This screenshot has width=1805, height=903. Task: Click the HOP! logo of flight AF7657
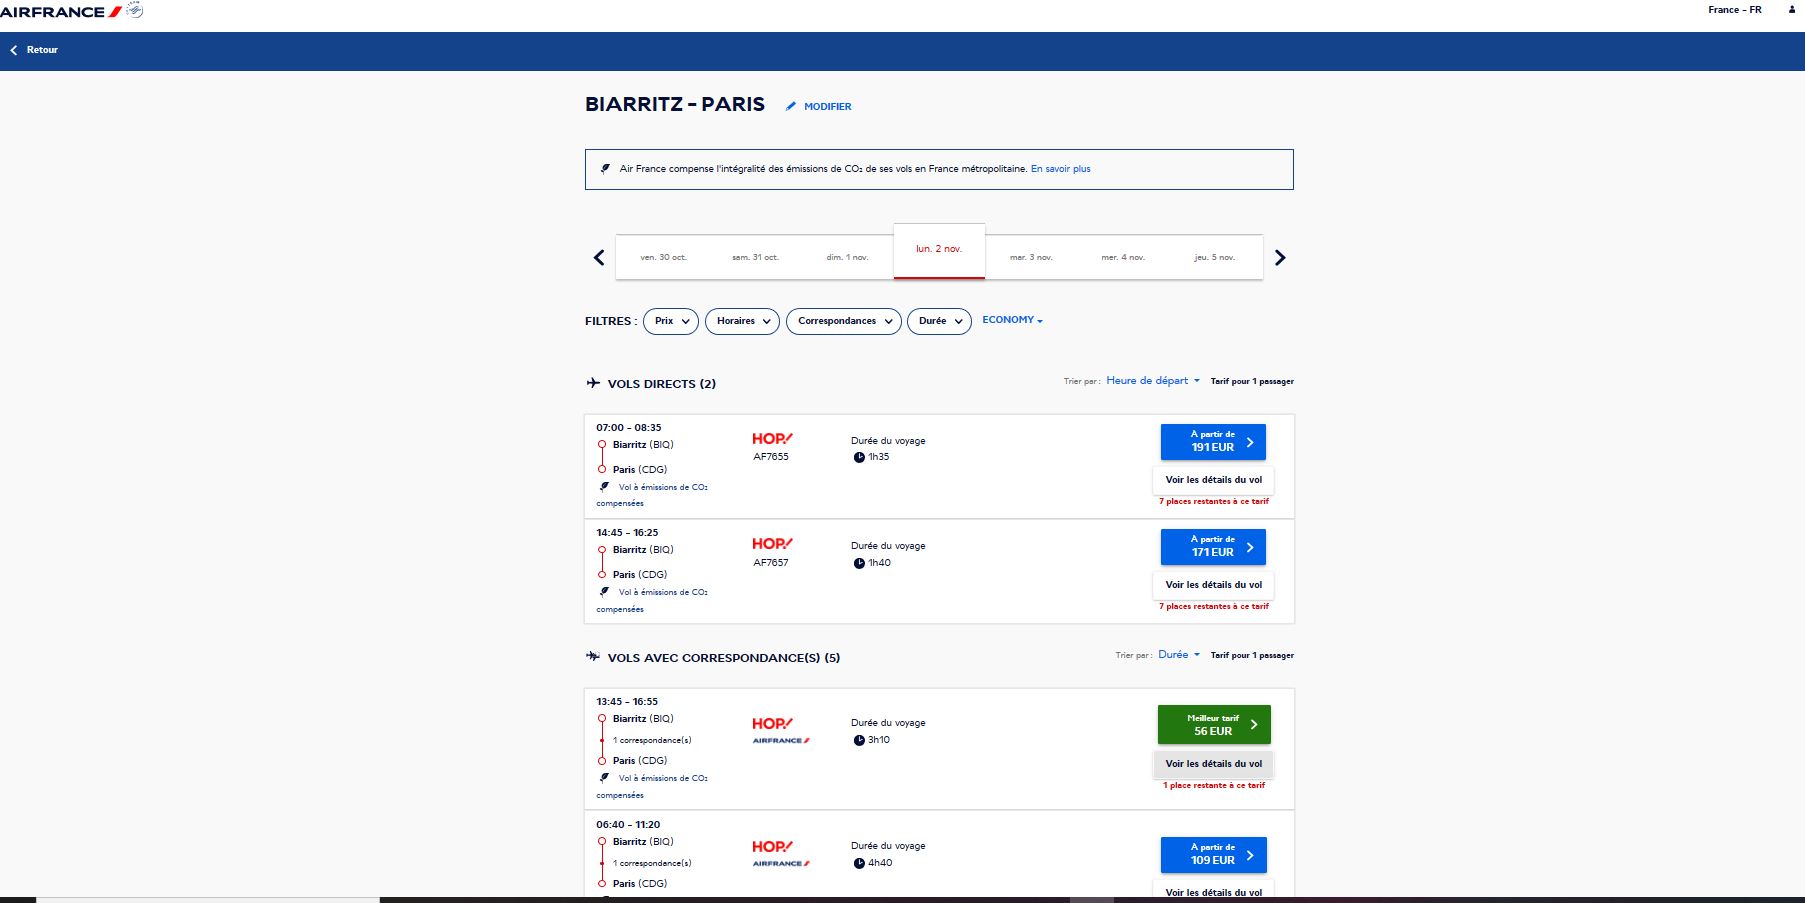point(772,544)
